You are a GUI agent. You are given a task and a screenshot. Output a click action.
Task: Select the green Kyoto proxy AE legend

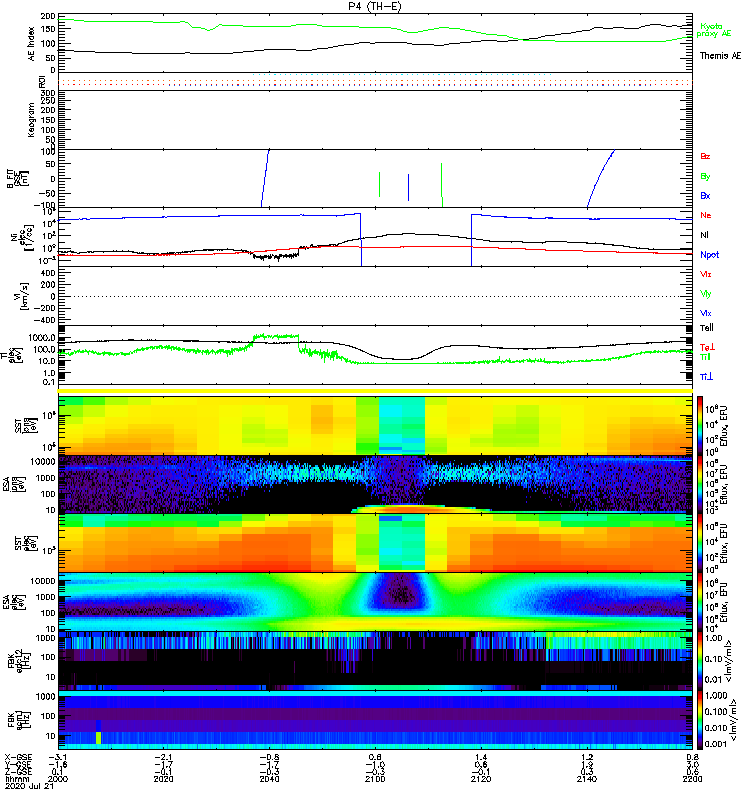(714, 30)
